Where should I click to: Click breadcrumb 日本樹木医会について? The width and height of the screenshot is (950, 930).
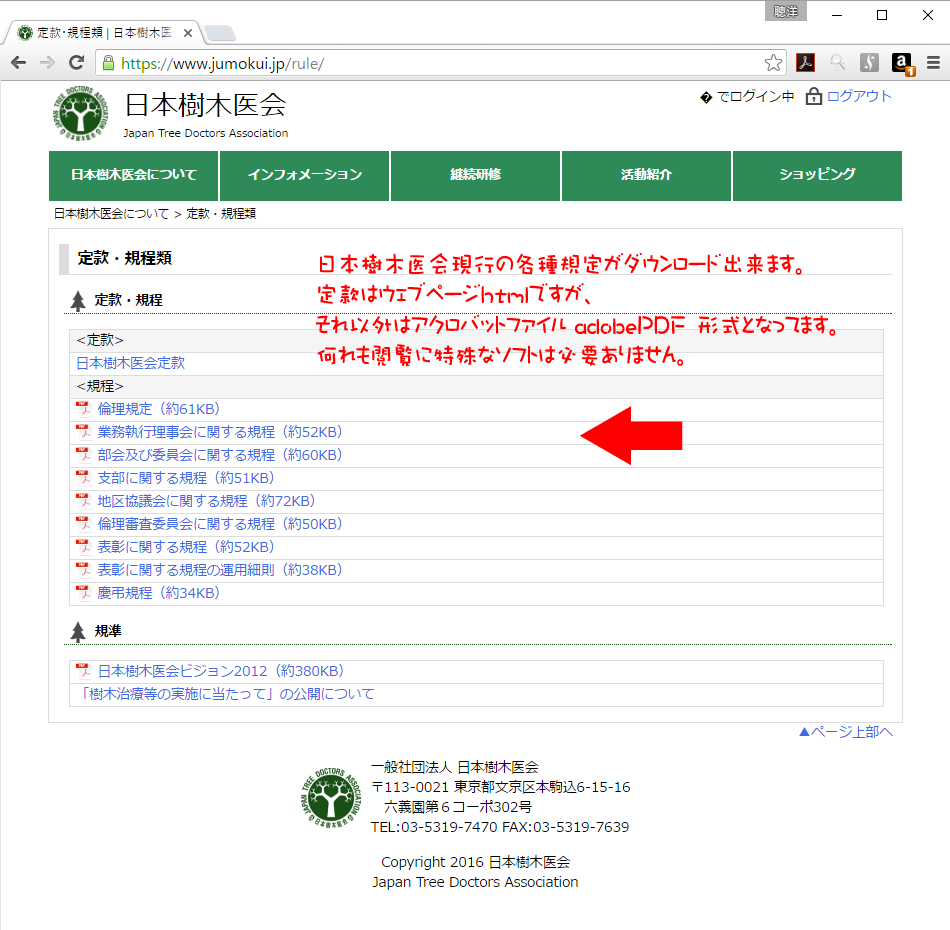pos(111,214)
